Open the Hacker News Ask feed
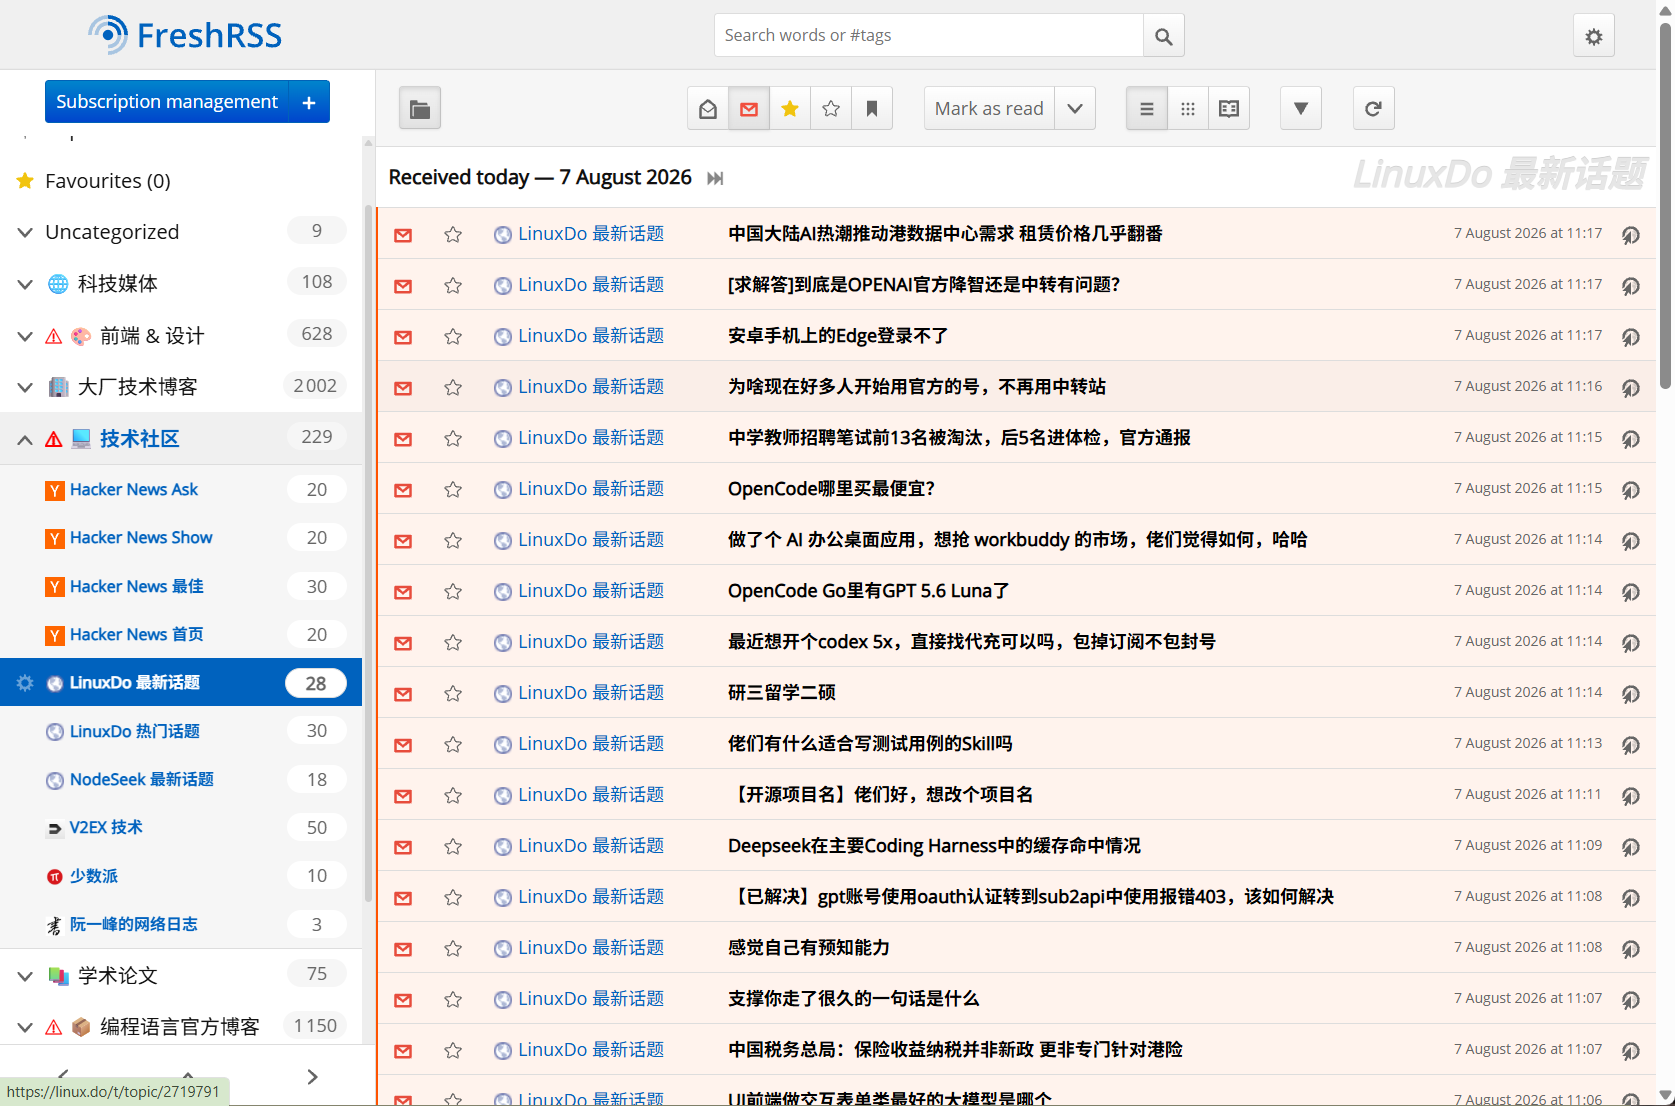The height and width of the screenshot is (1106, 1675). [134, 490]
